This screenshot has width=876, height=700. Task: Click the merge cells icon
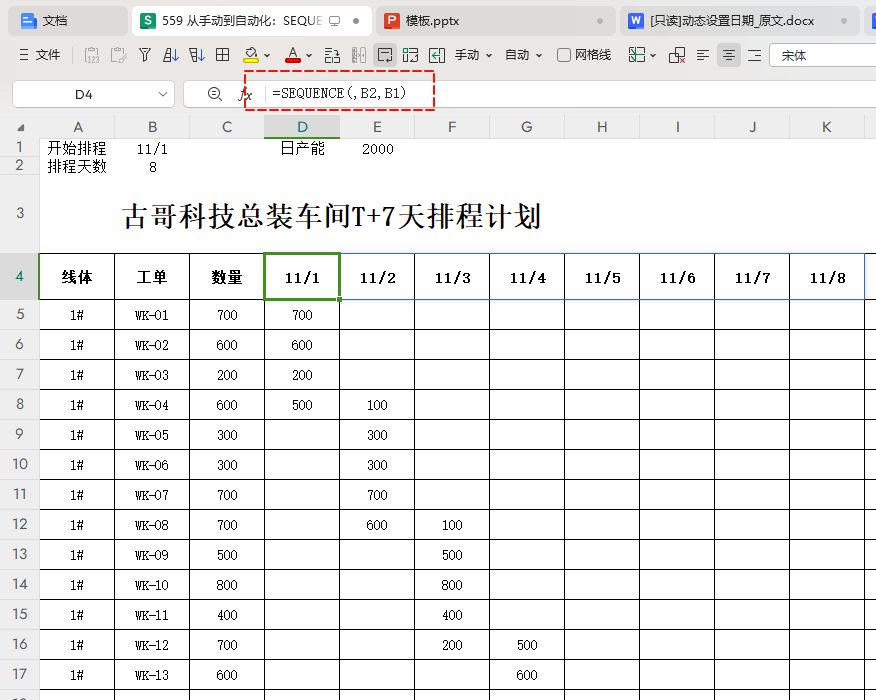pos(411,55)
